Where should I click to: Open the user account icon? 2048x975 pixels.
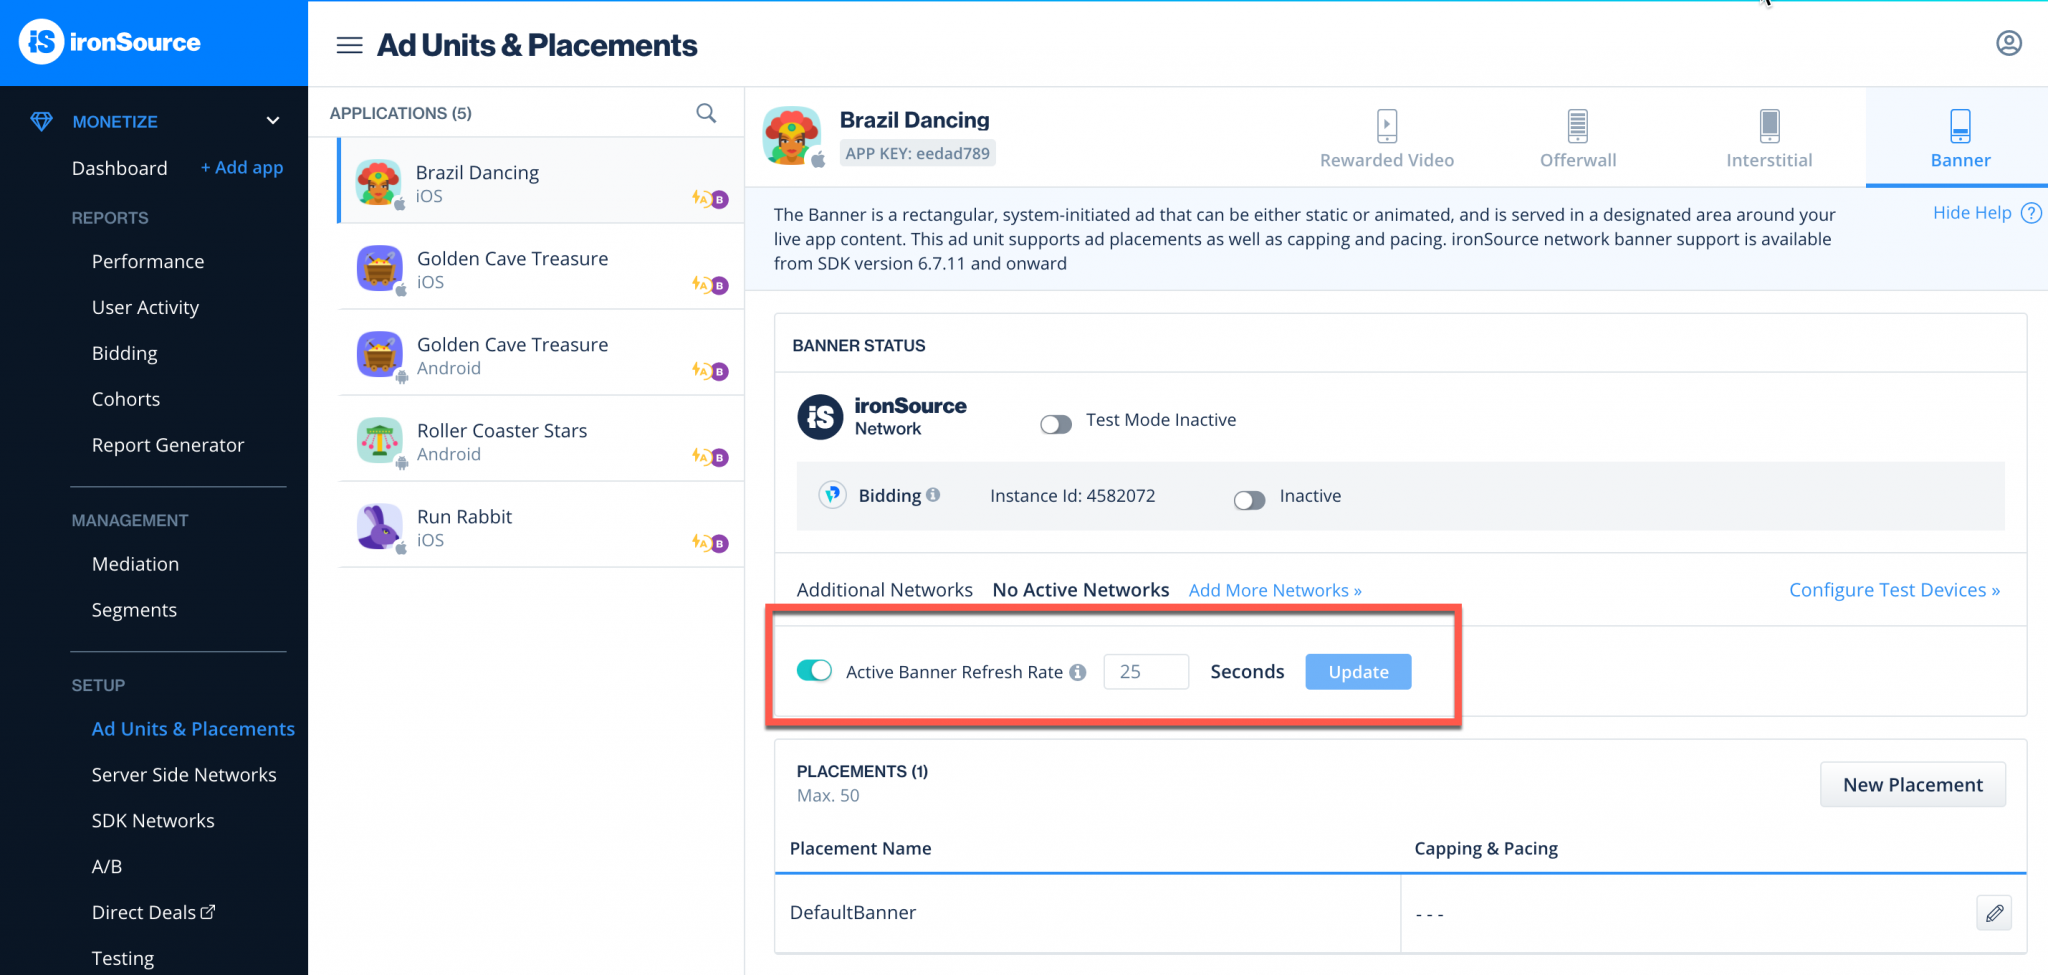click(x=2009, y=43)
